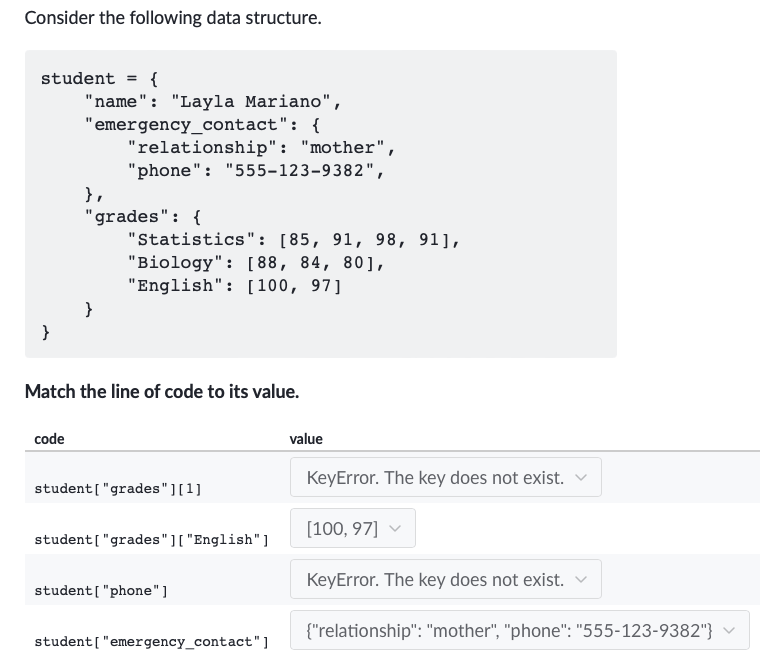Image resolution: width=780 pixels, height=662 pixels.
Task: Click the student["grades"]["English"] code label
Action: point(151,540)
